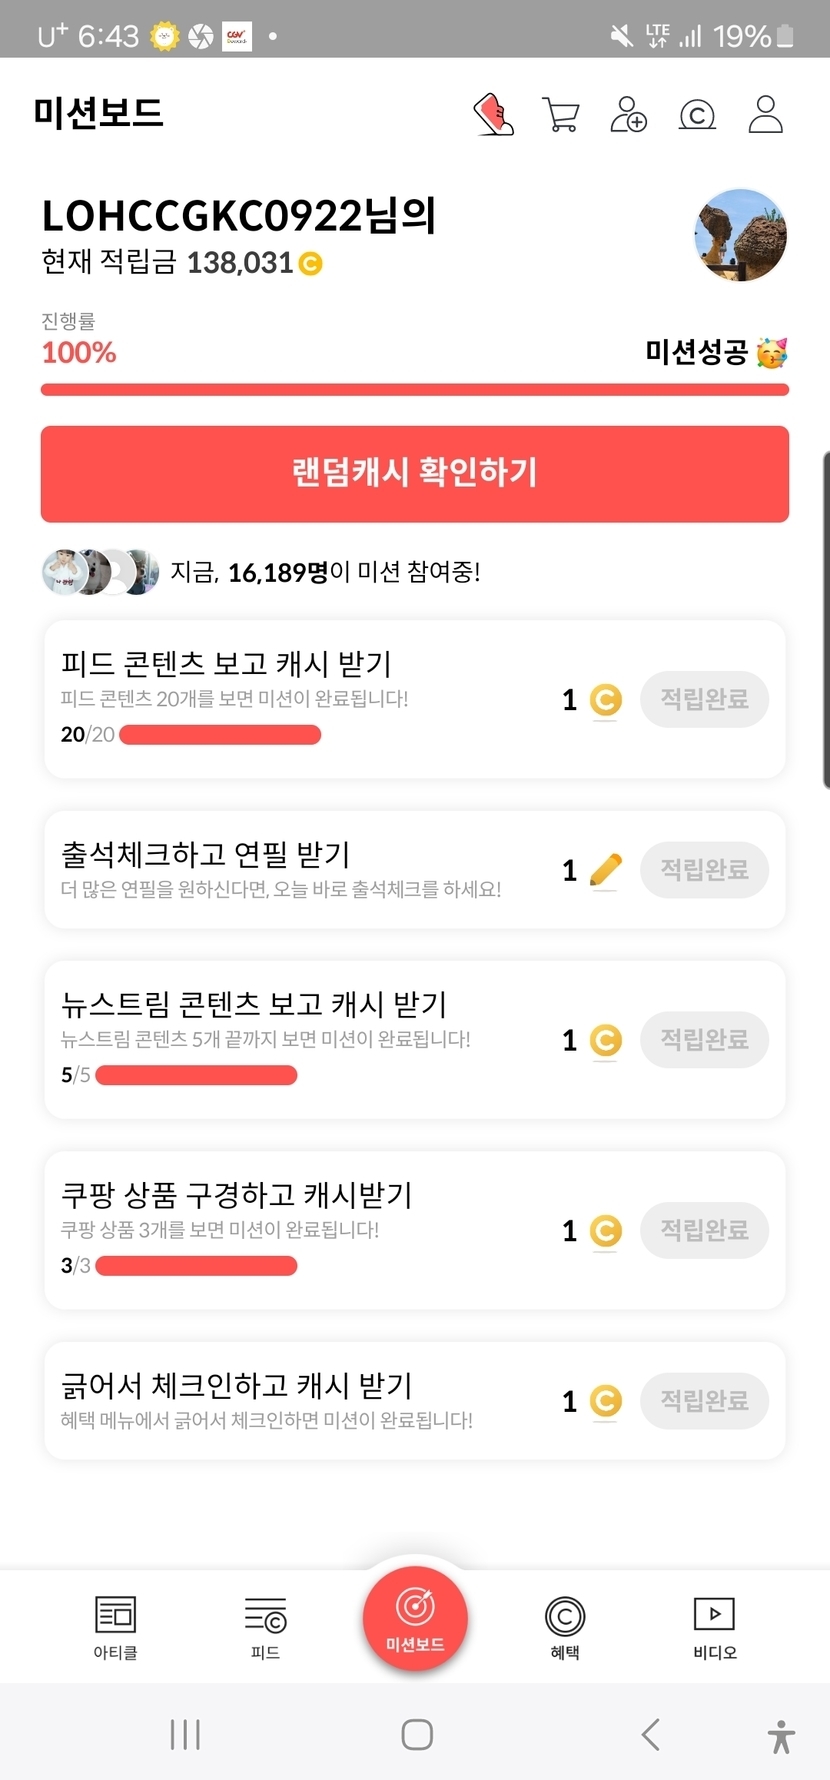
Task: Tap 적립완료 for 출석체크 mission
Action: point(704,870)
